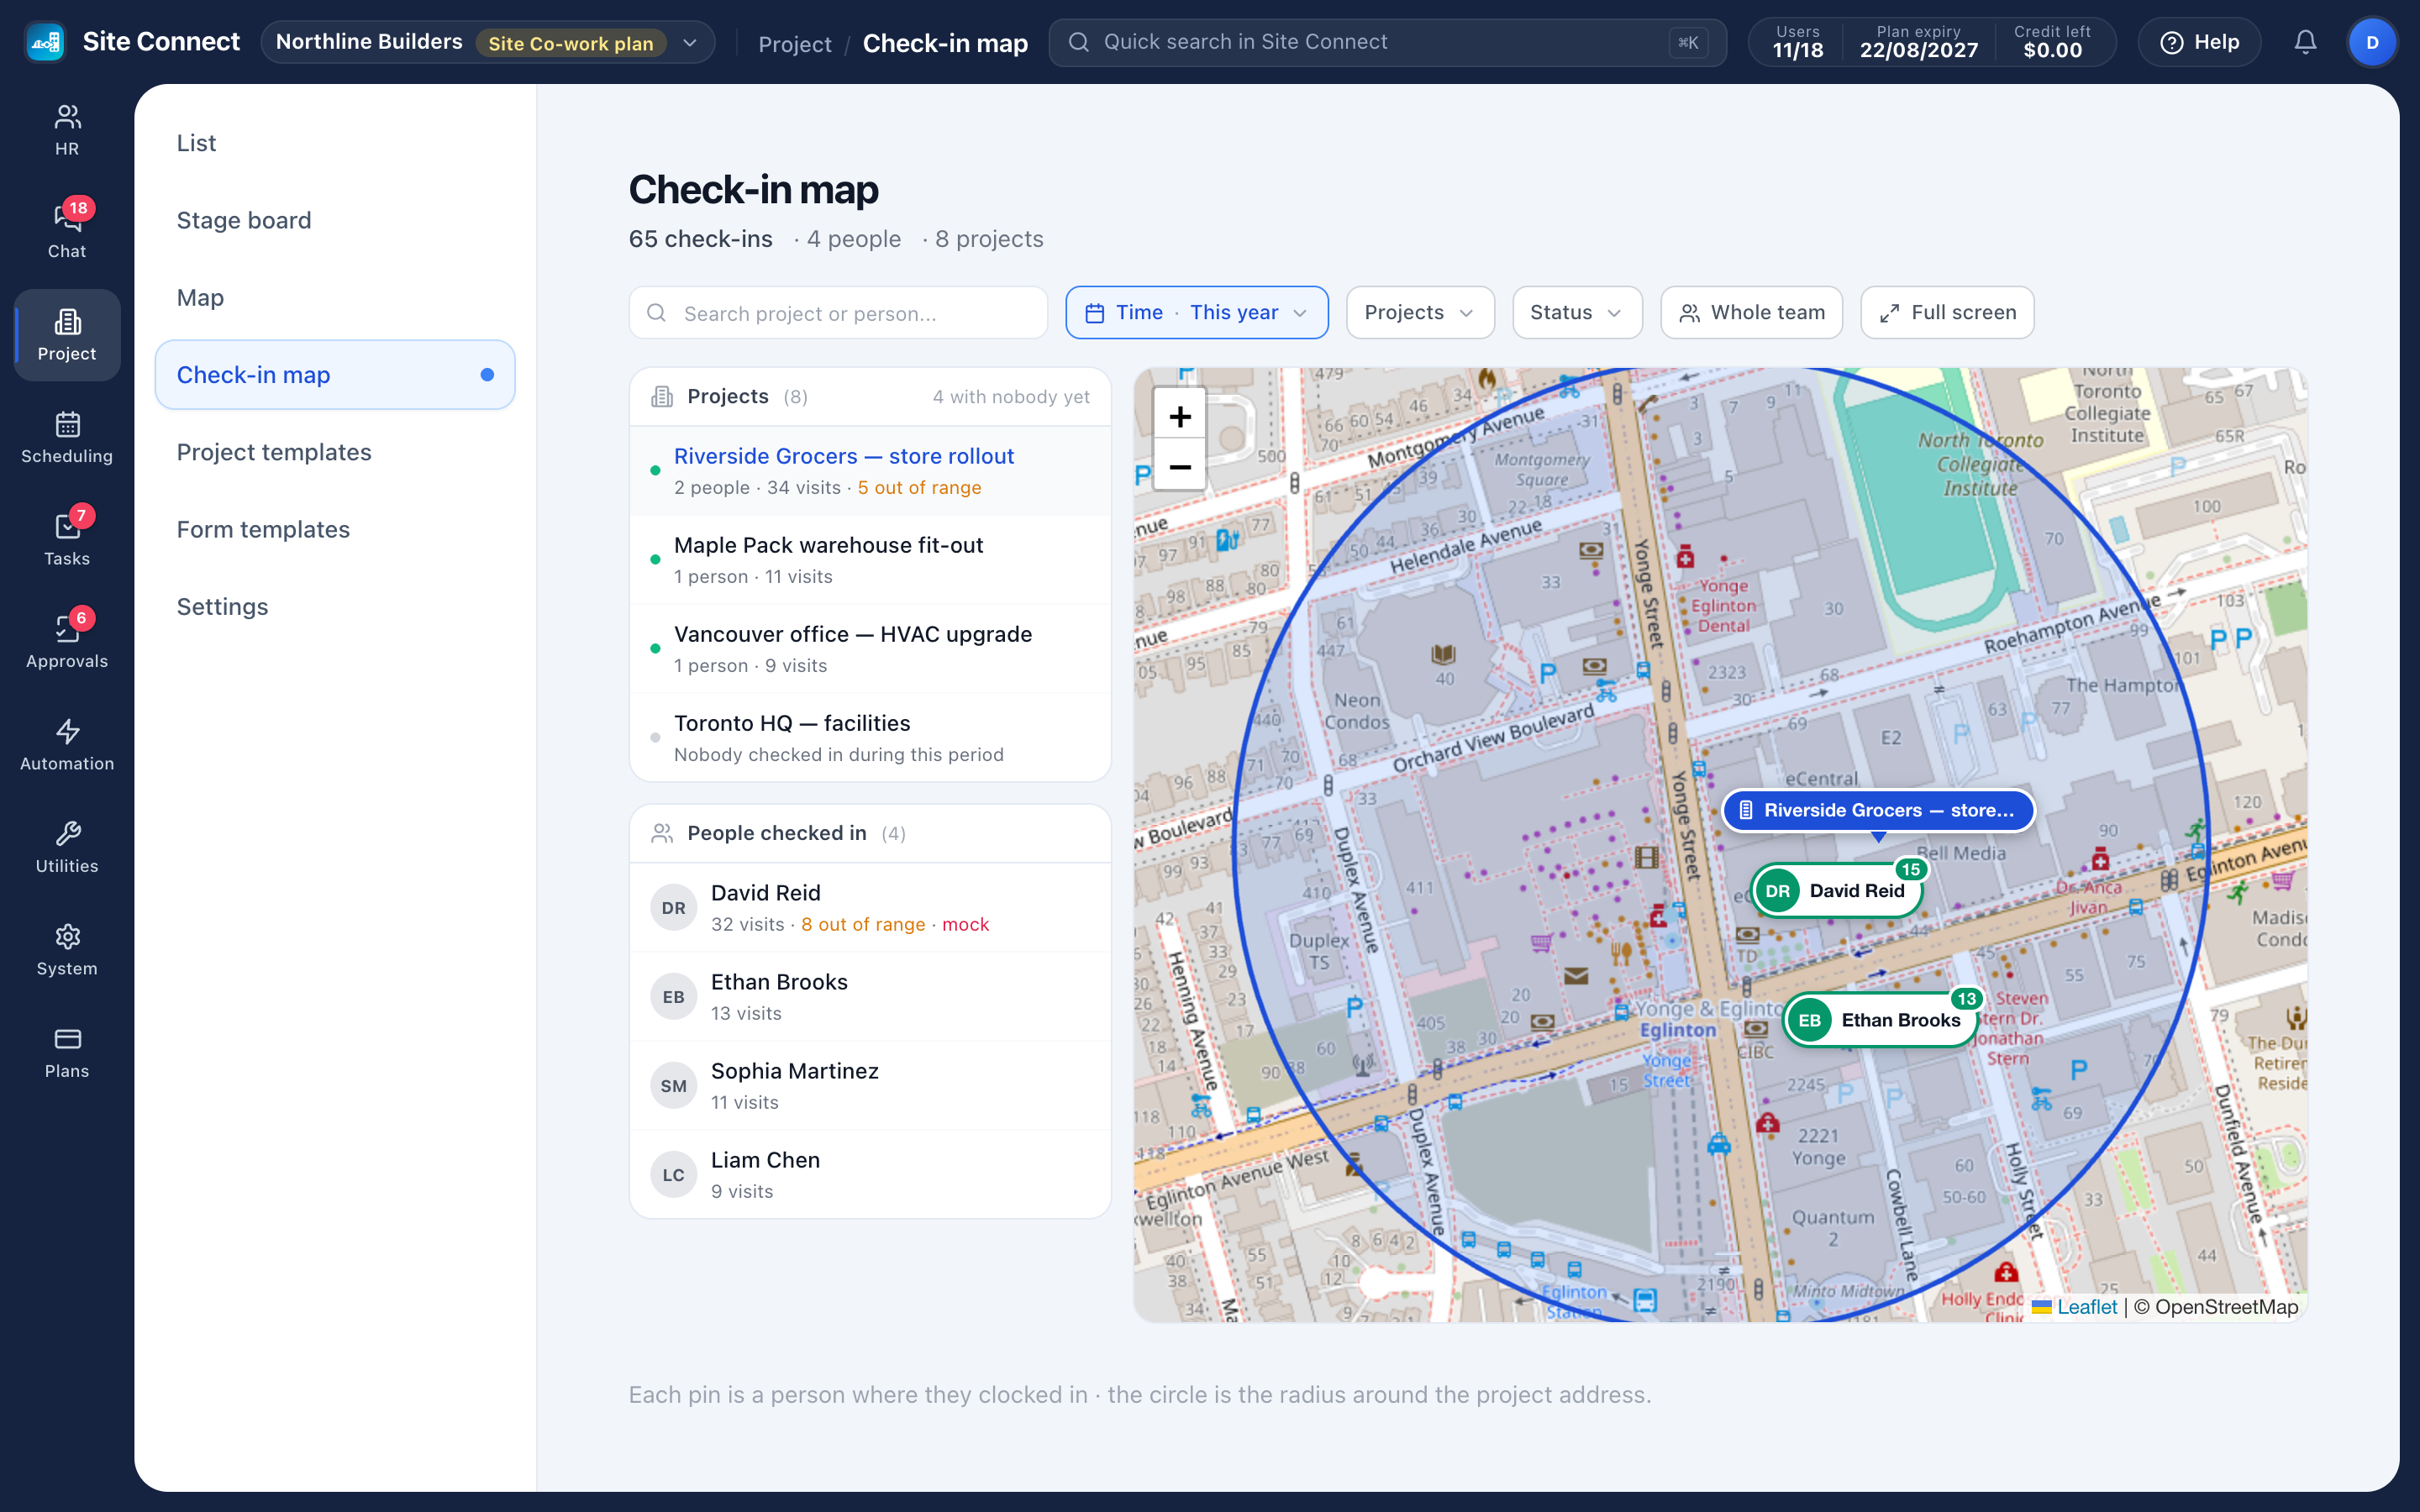Image resolution: width=2420 pixels, height=1512 pixels.
Task: Open the HR section in sidebar
Action: point(67,130)
